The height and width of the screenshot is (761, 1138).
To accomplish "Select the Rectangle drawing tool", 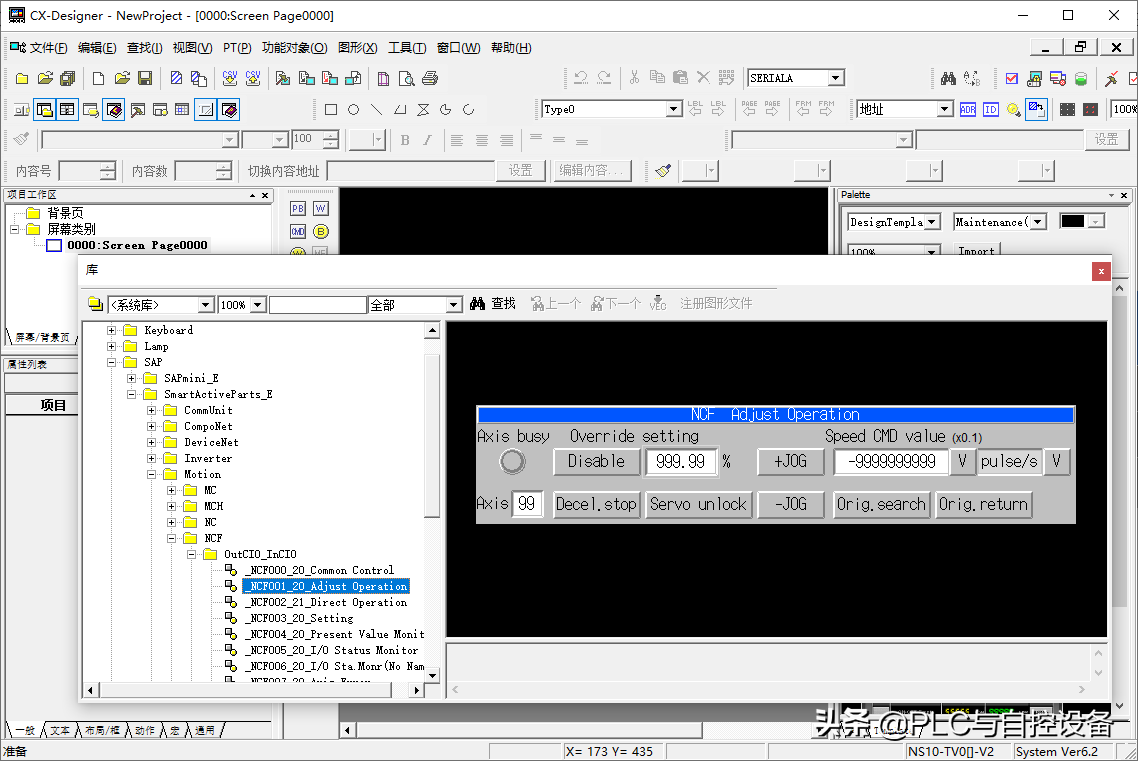I will tap(331, 110).
